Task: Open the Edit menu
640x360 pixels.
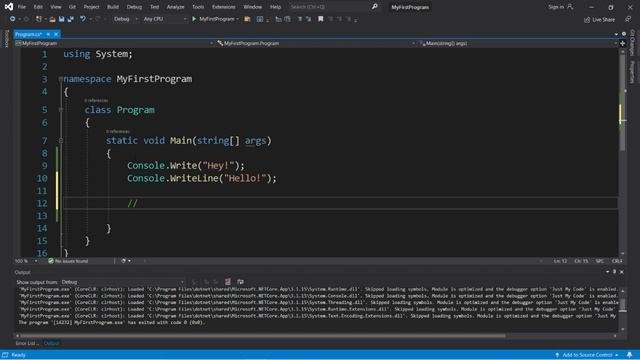Action: pos(38,7)
